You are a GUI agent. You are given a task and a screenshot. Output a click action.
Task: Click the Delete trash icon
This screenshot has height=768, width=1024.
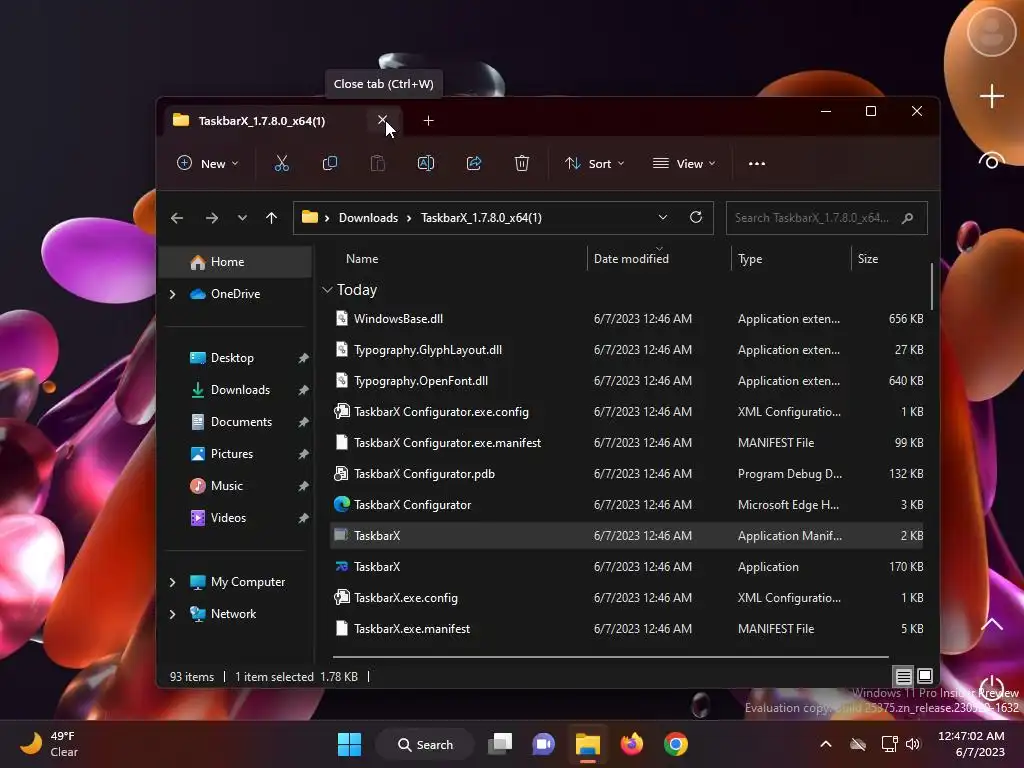click(x=522, y=163)
